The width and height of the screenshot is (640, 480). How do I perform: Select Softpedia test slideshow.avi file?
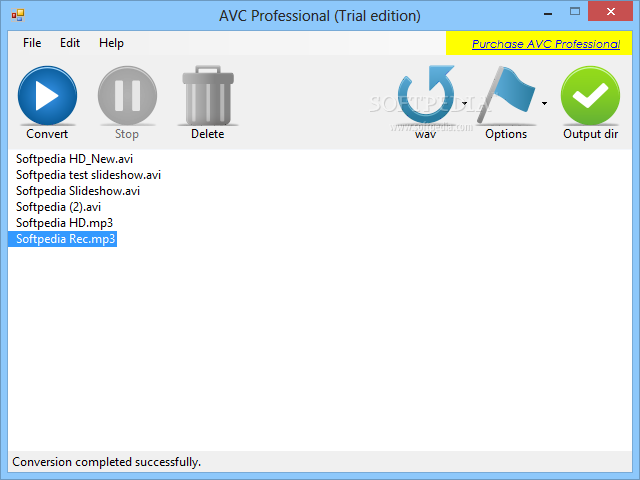88,175
